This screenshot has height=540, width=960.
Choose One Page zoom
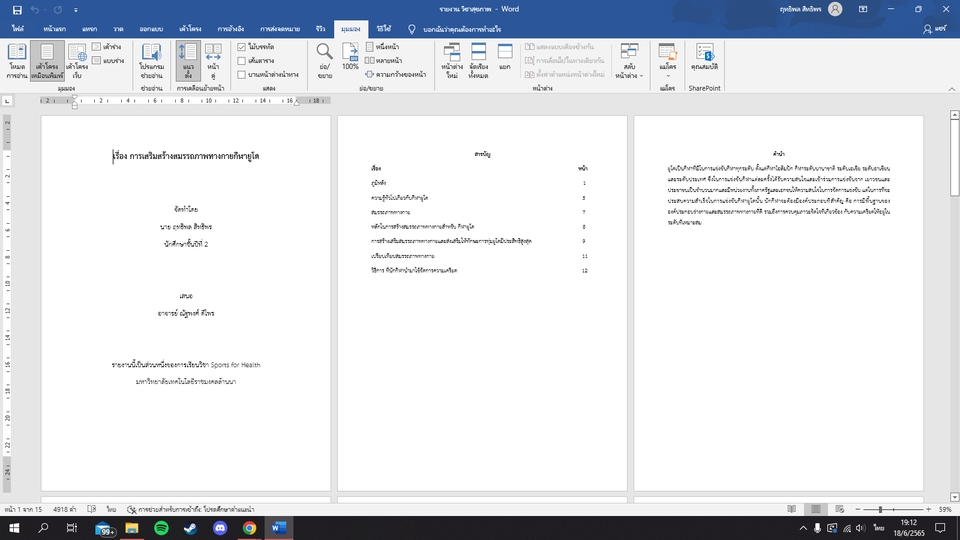pyautogui.click(x=383, y=47)
